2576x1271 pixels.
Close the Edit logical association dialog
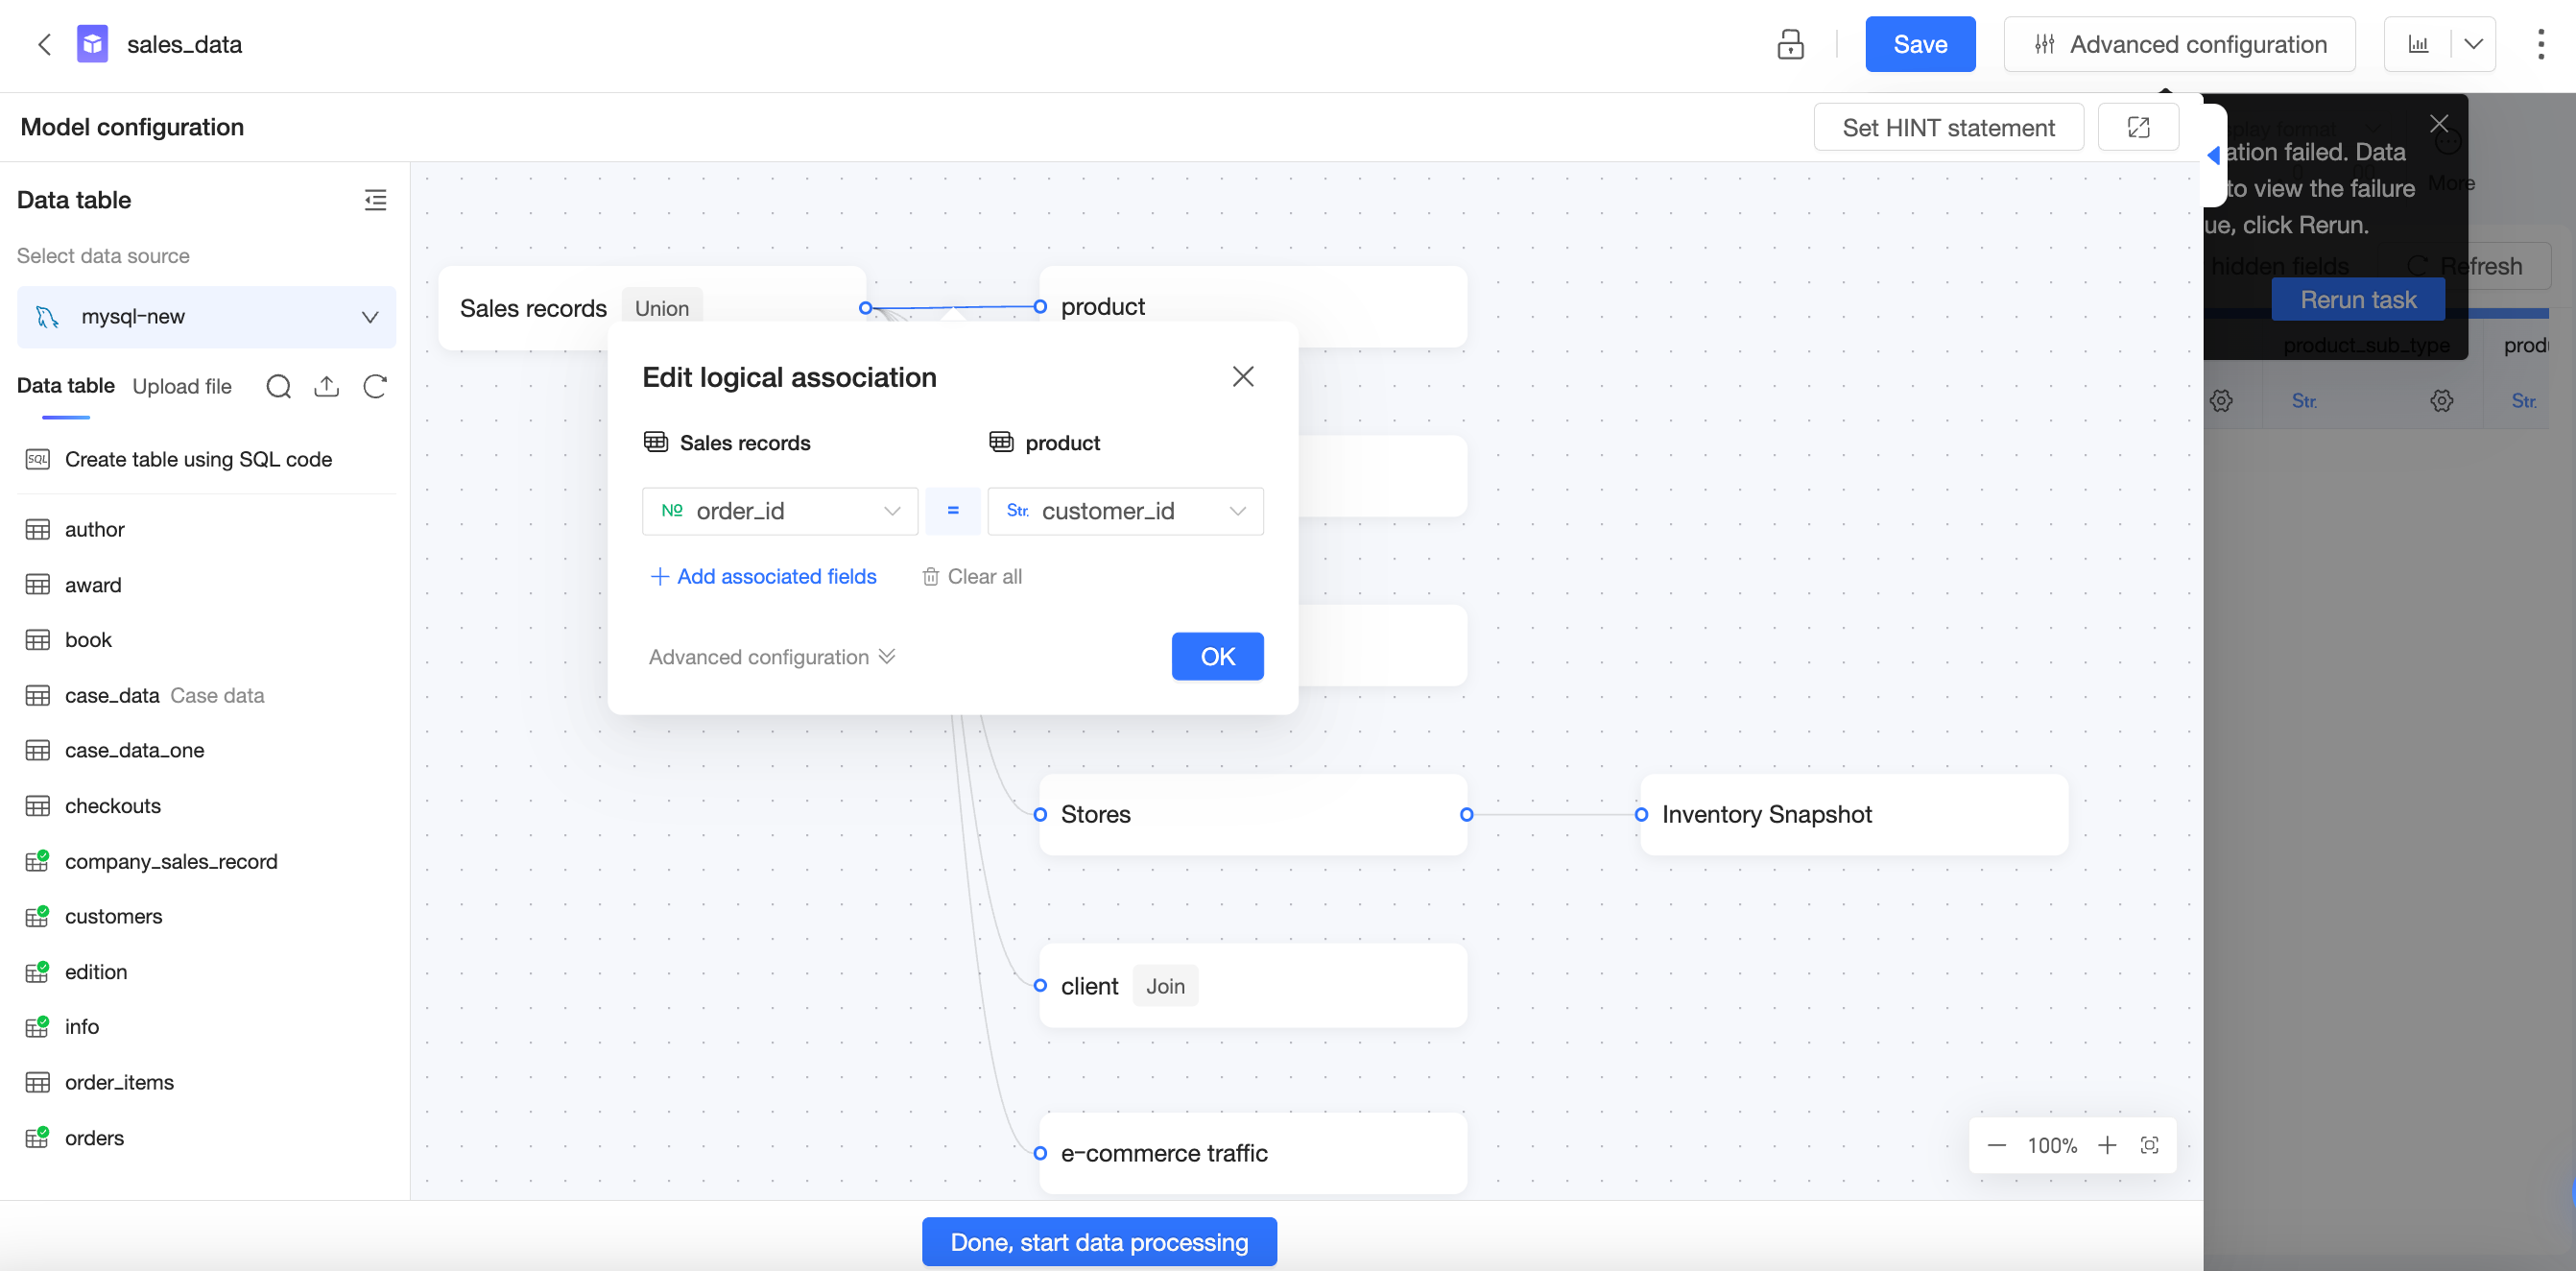(1243, 376)
